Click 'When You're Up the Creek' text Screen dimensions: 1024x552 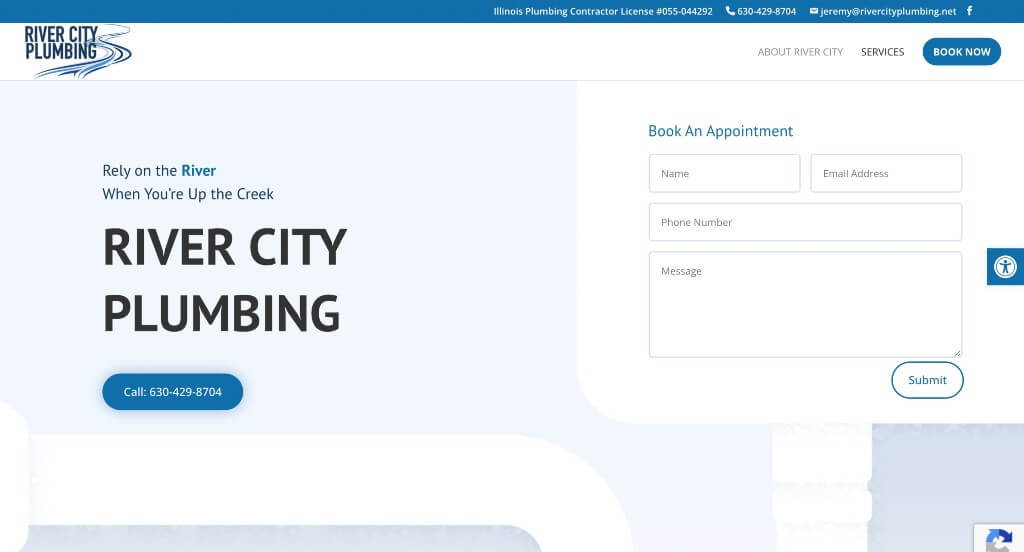tap(188, 194)
